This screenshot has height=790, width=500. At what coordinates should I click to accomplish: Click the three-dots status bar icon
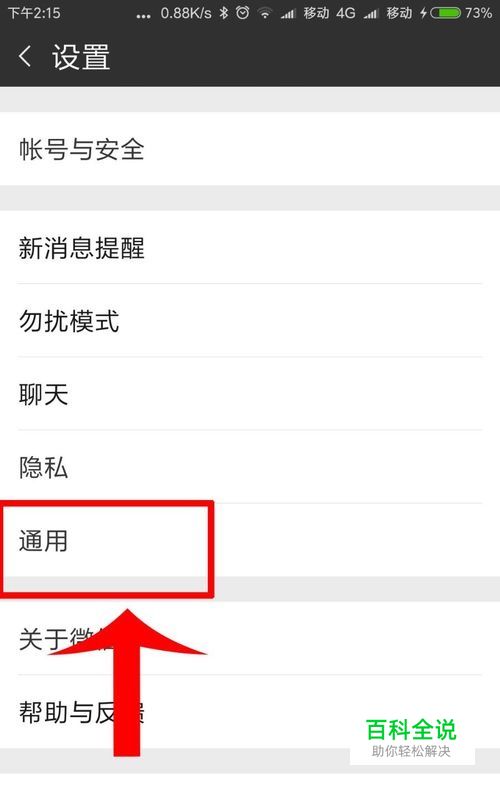tap(144, 17)
